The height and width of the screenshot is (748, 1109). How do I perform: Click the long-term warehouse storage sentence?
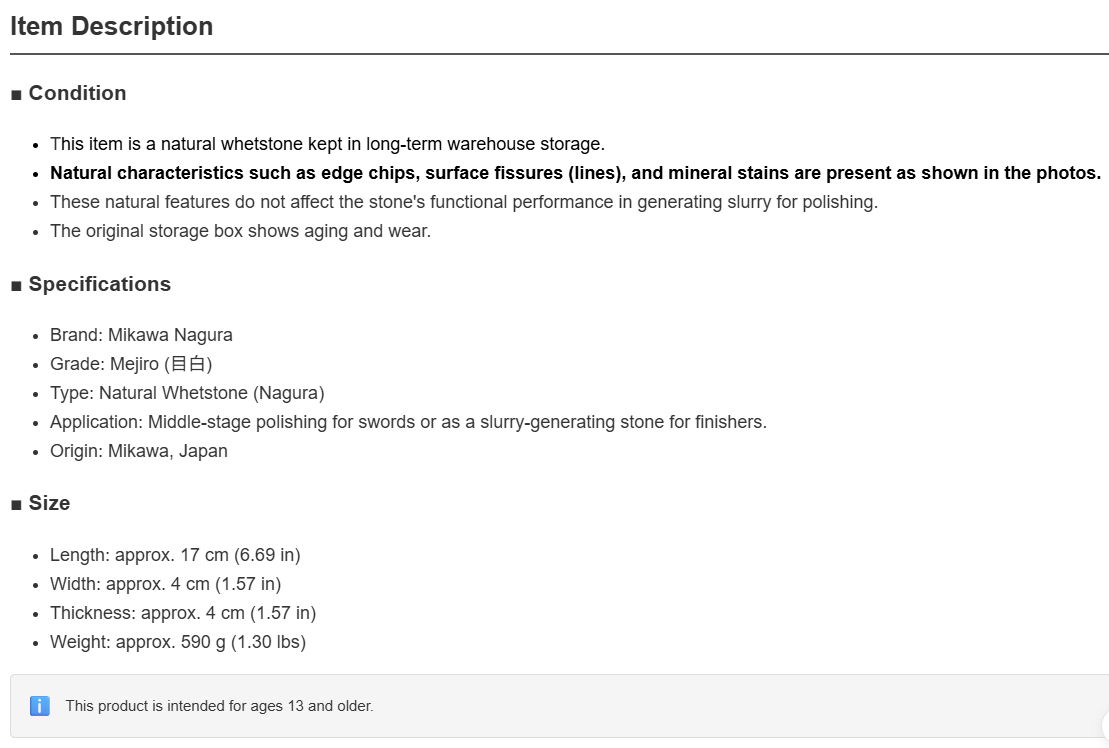coord(327,144)
